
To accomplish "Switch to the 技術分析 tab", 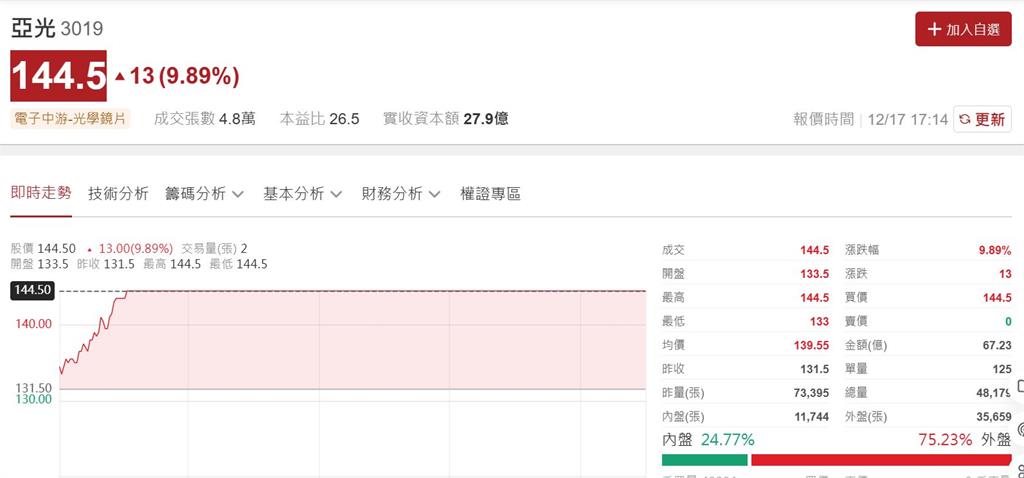I will click(x=118, y=194).
